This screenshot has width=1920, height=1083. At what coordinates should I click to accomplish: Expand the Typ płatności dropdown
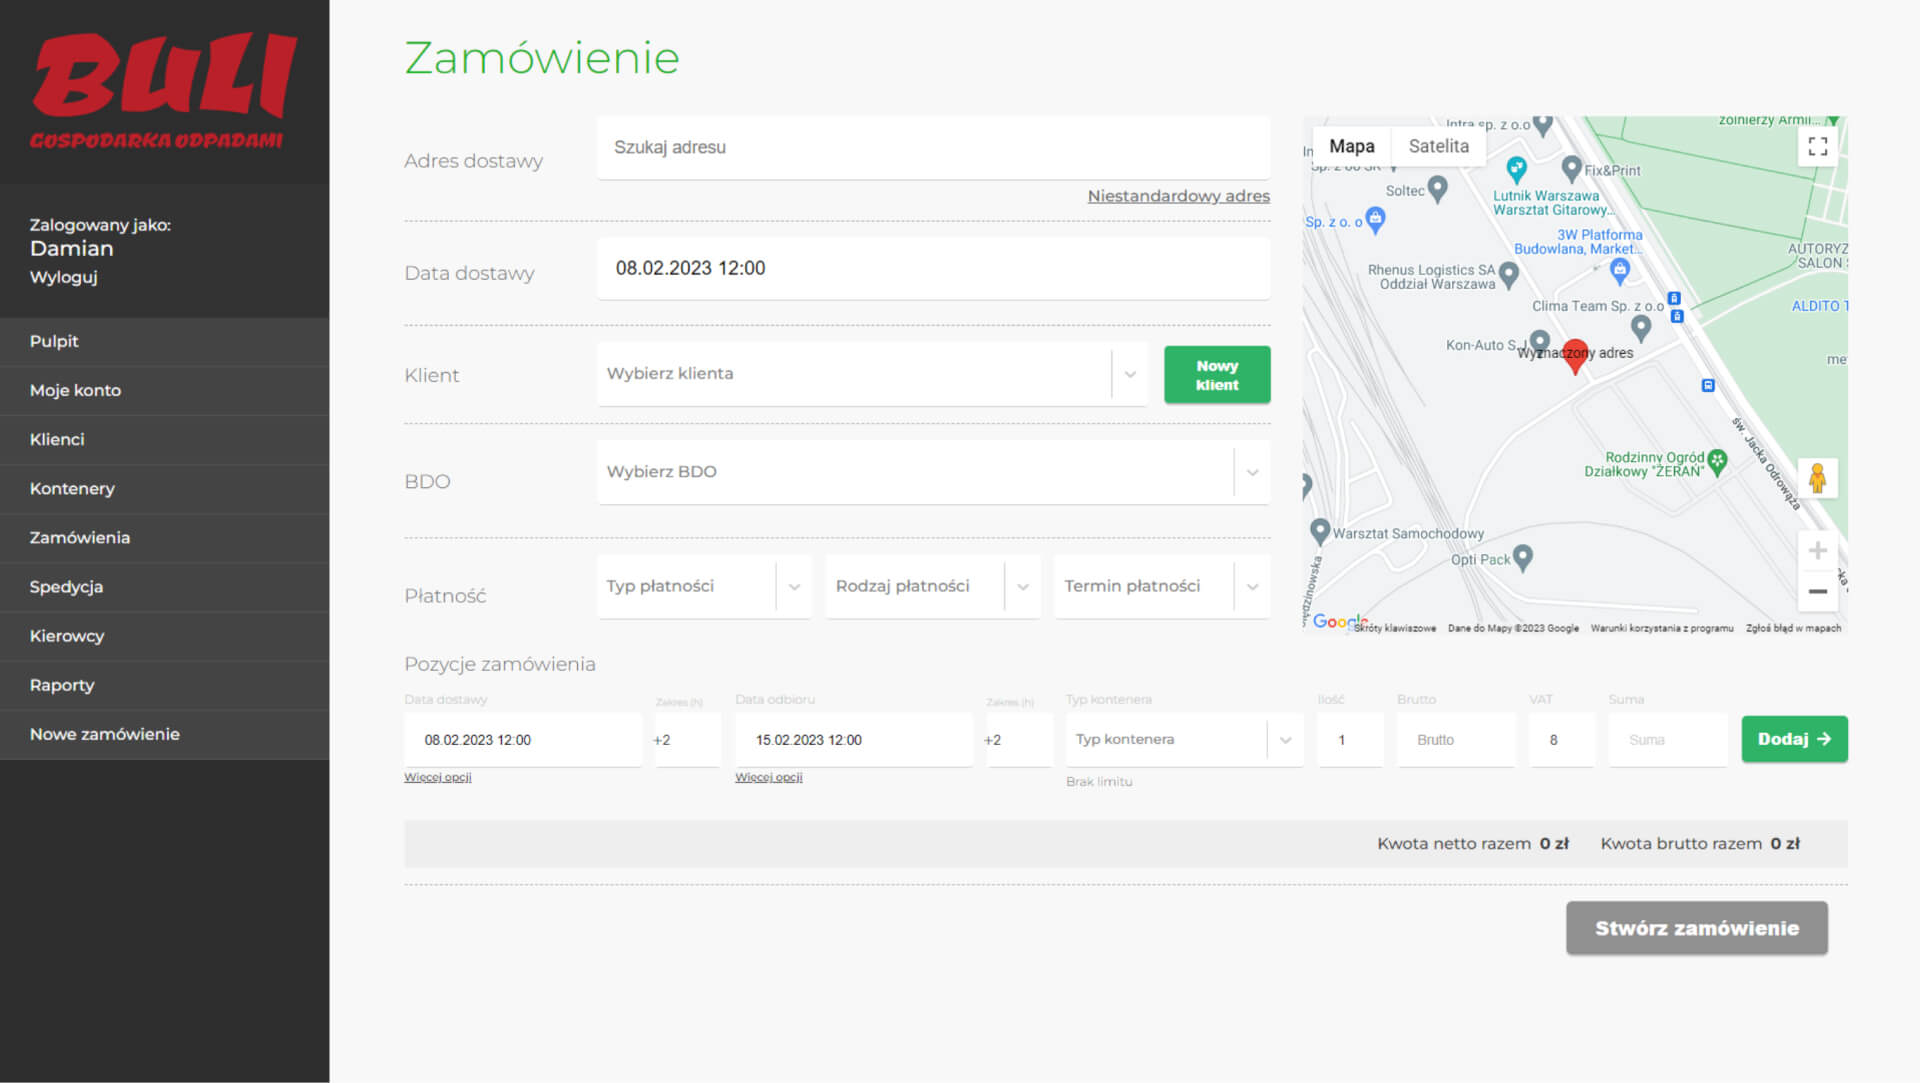[794, 587]
